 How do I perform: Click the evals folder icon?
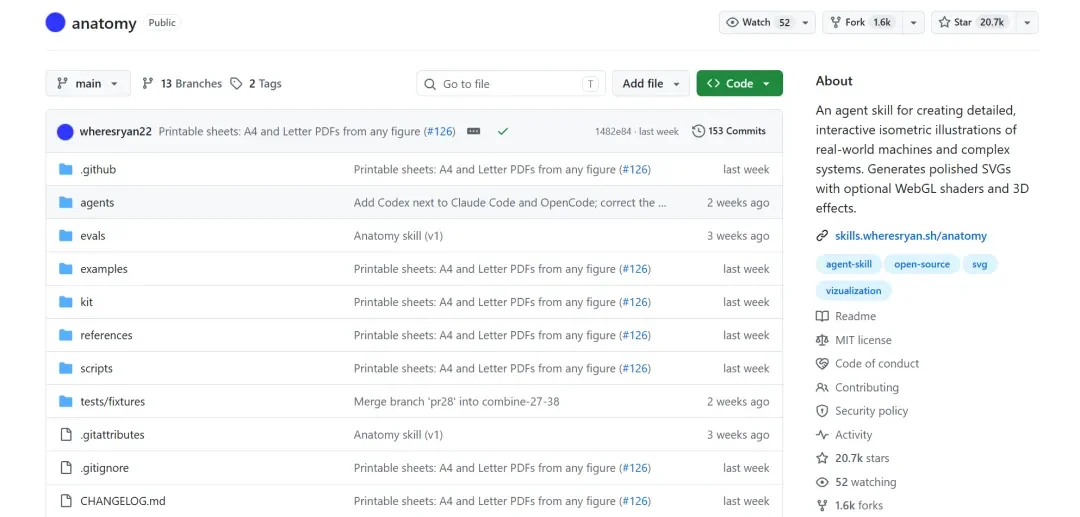[x=65, y=235]
